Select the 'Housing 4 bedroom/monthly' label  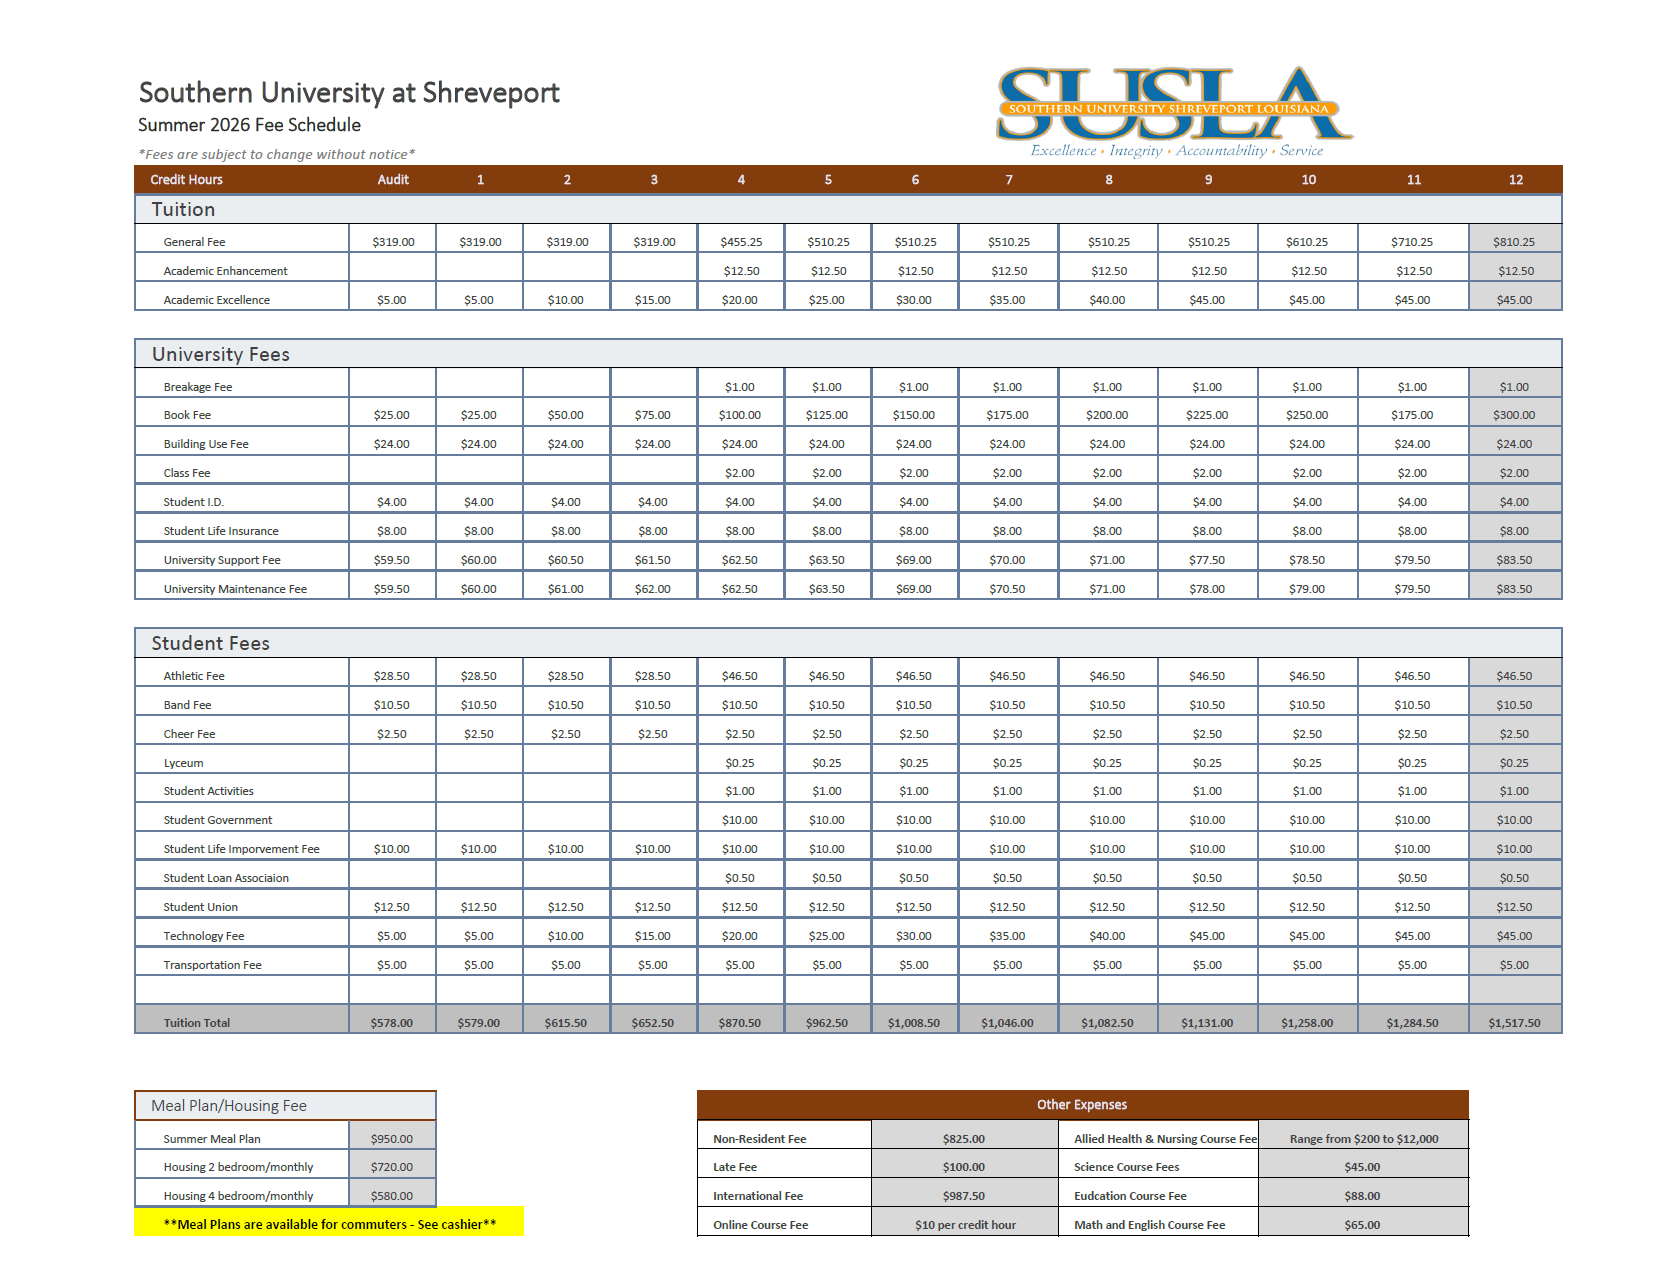[238, 1196]
